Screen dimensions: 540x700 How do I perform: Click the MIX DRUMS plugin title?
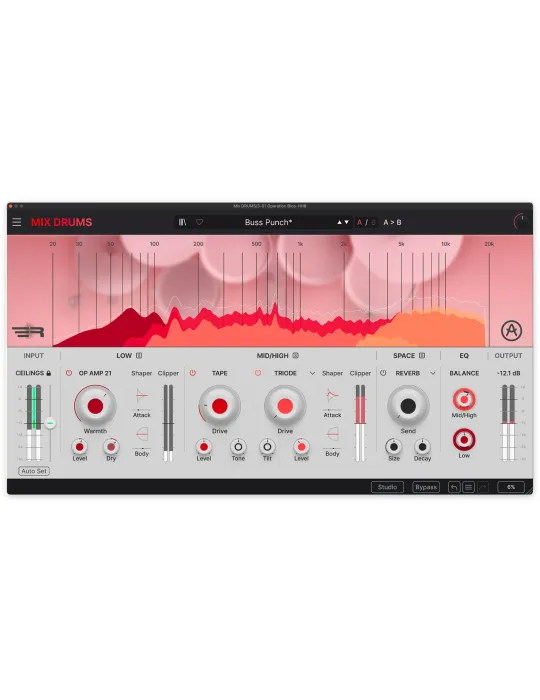(62, 222)
